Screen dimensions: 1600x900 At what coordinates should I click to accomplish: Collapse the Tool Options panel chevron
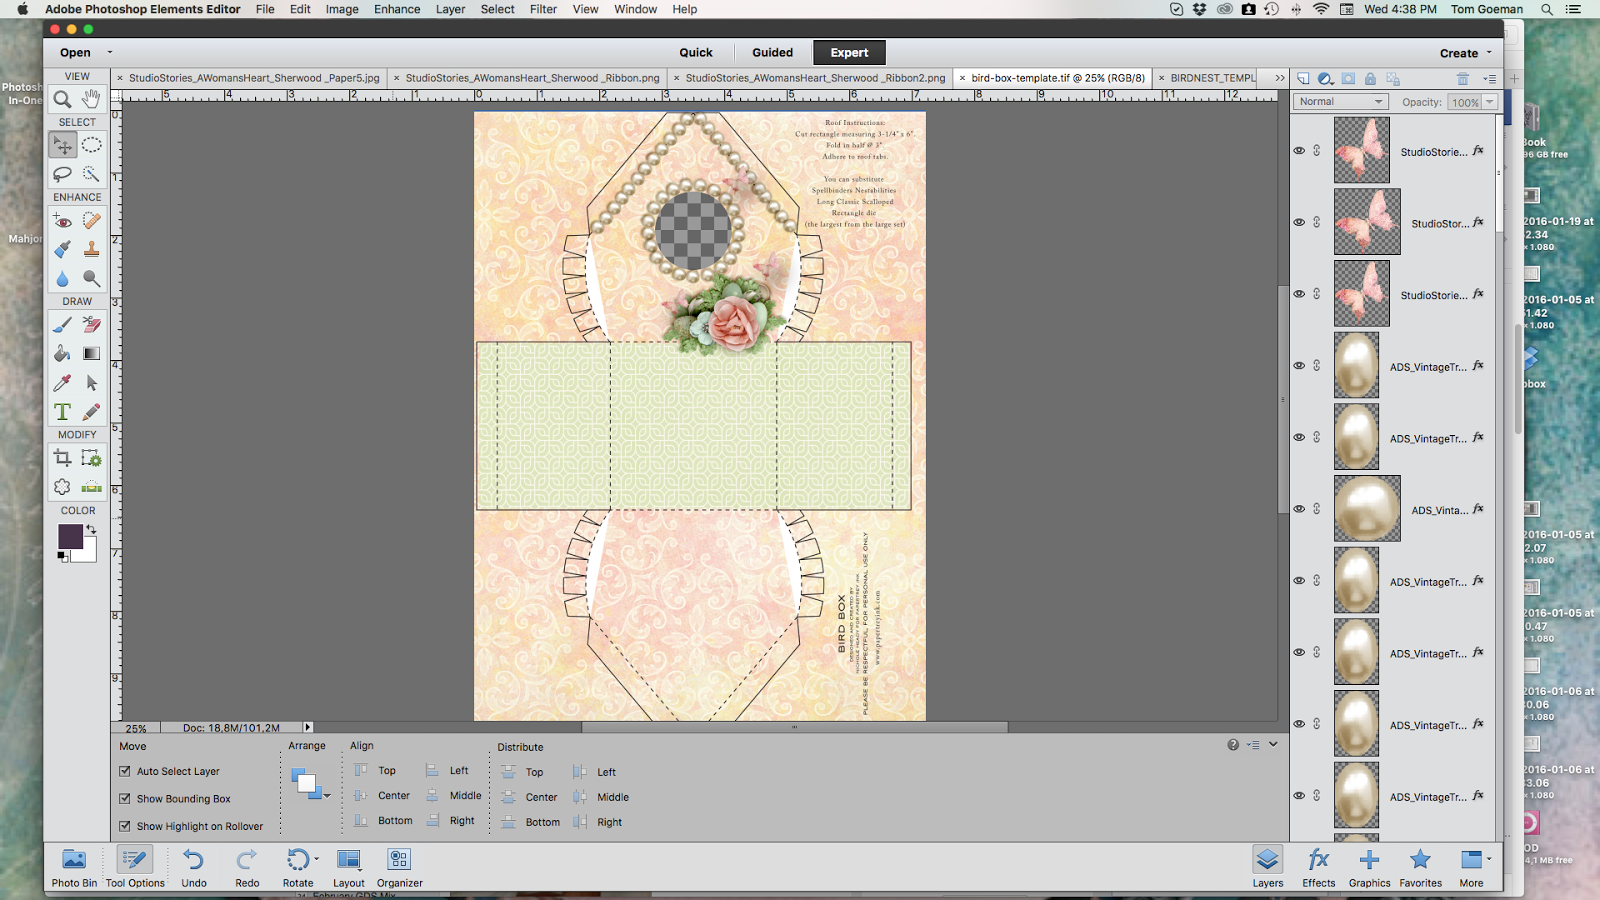point(1273,744)
